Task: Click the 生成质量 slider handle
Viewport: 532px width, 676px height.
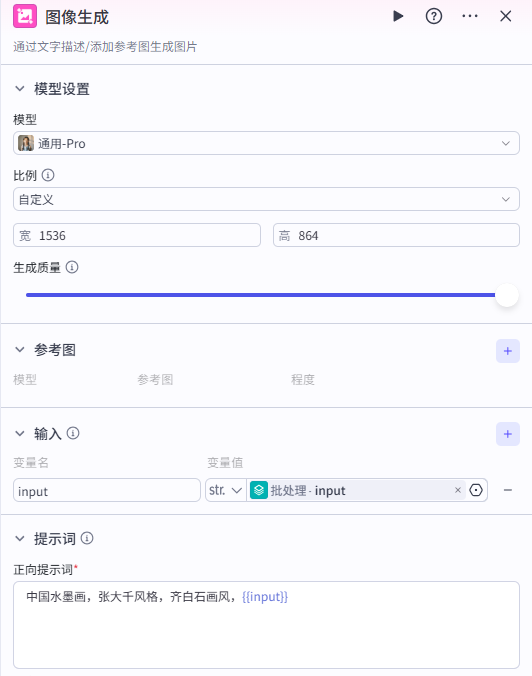Action: (507, 295)
